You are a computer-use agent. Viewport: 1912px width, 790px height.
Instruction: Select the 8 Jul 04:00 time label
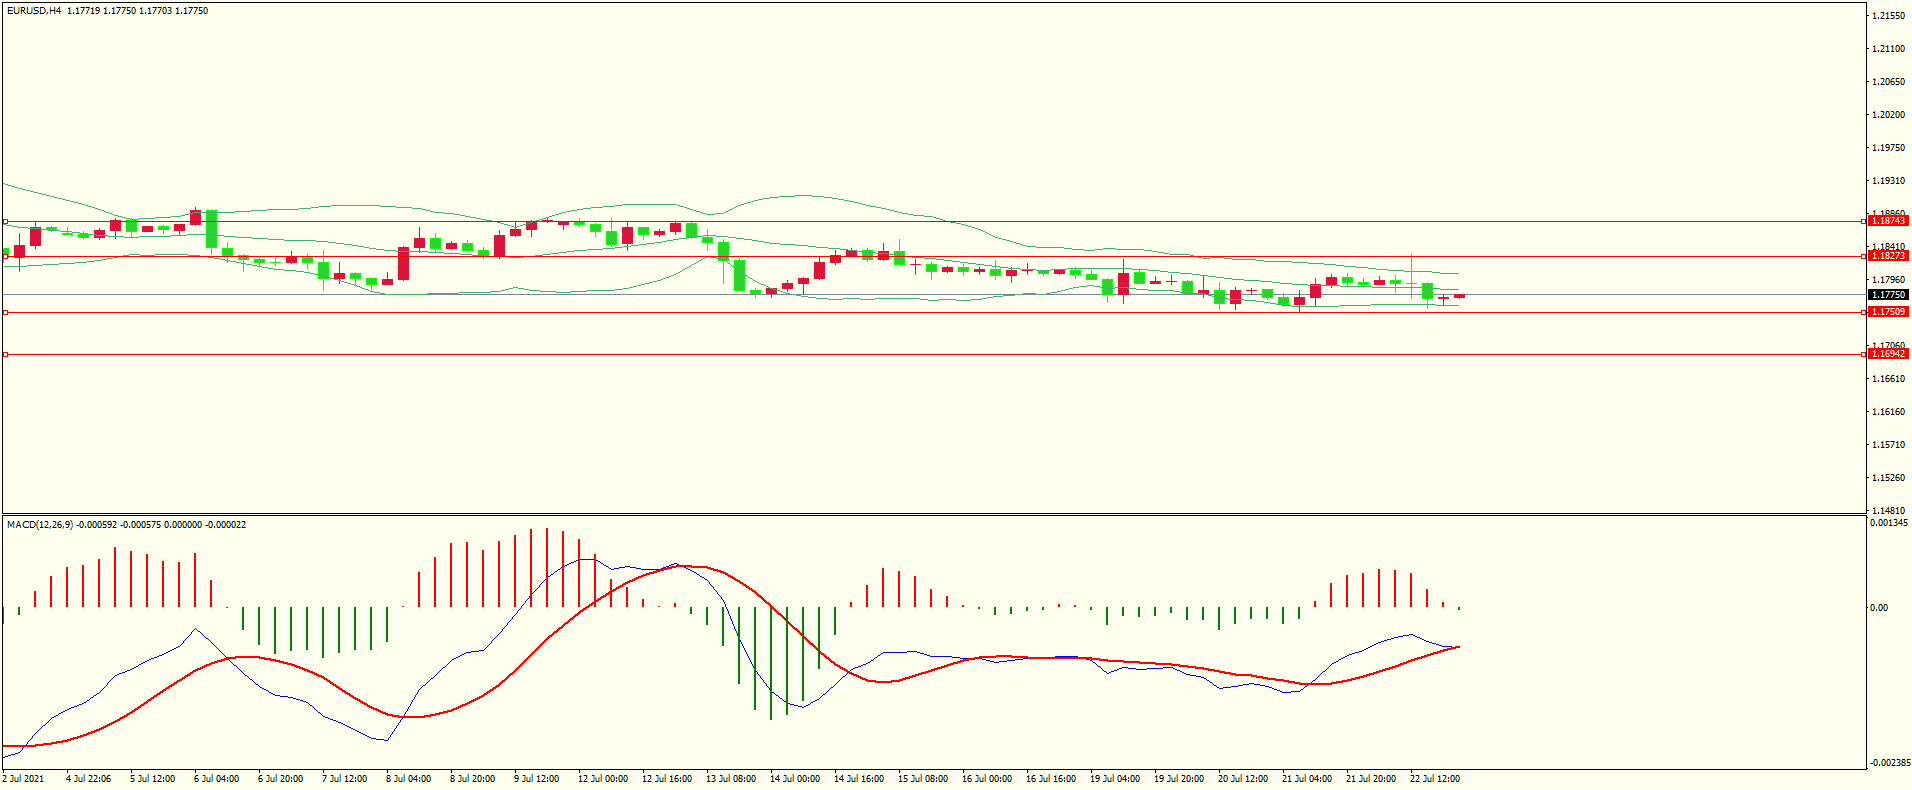408,778
